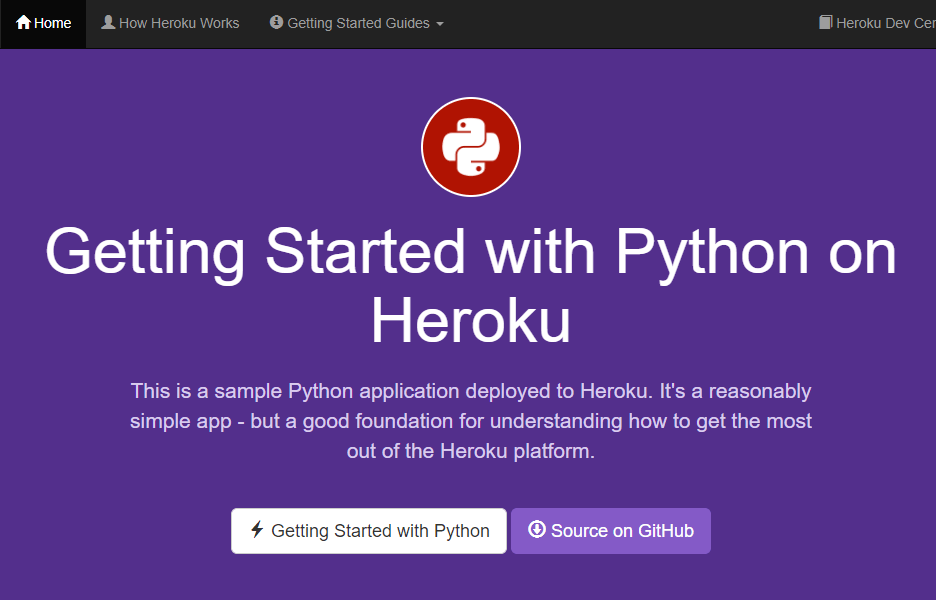Click the lightning bolt icon

click(x=257, y=530)
